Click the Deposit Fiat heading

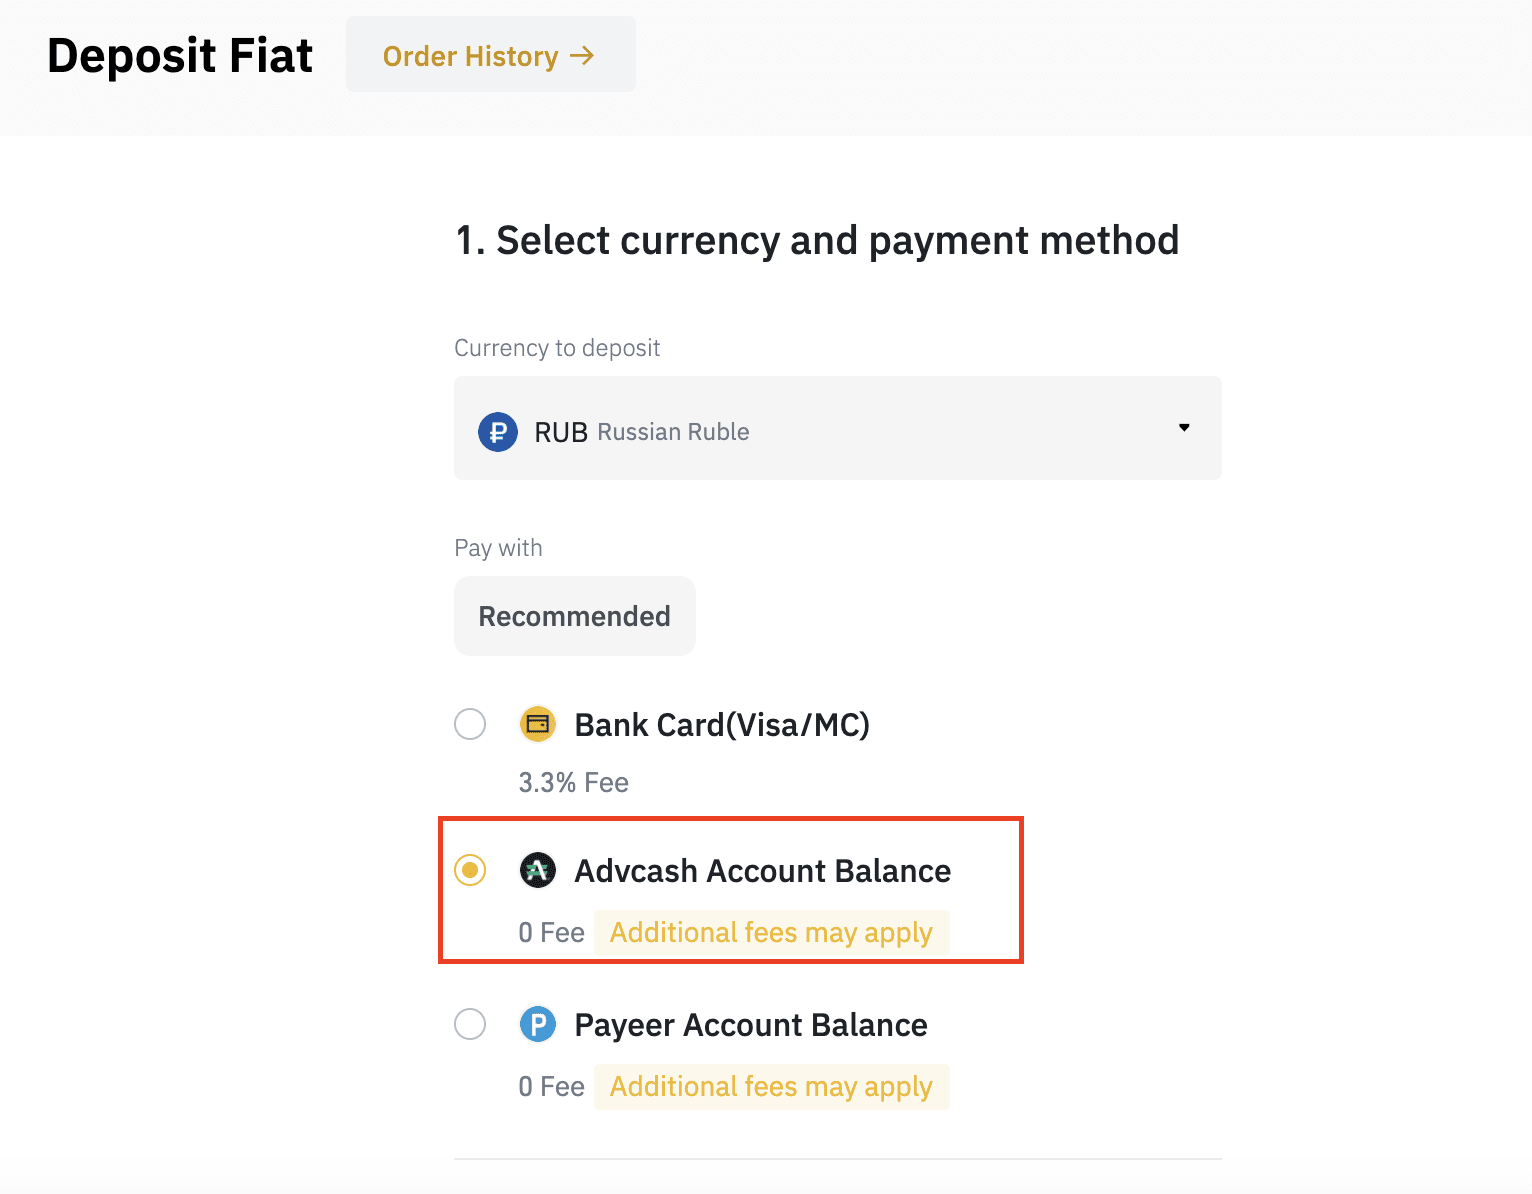[180, 56]
